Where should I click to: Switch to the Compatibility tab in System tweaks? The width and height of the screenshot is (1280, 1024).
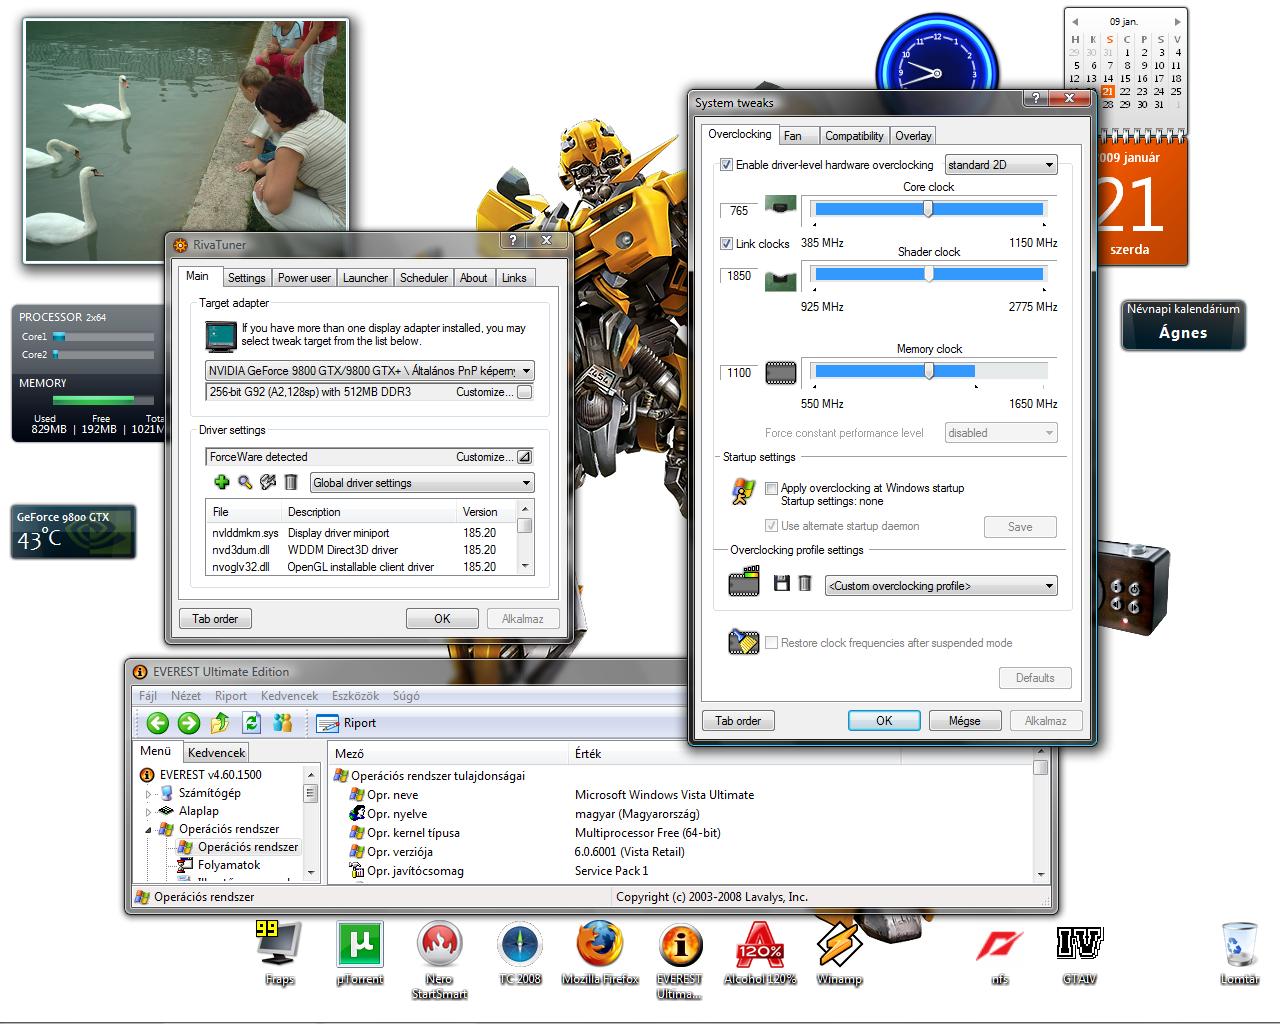coord(854,136)
